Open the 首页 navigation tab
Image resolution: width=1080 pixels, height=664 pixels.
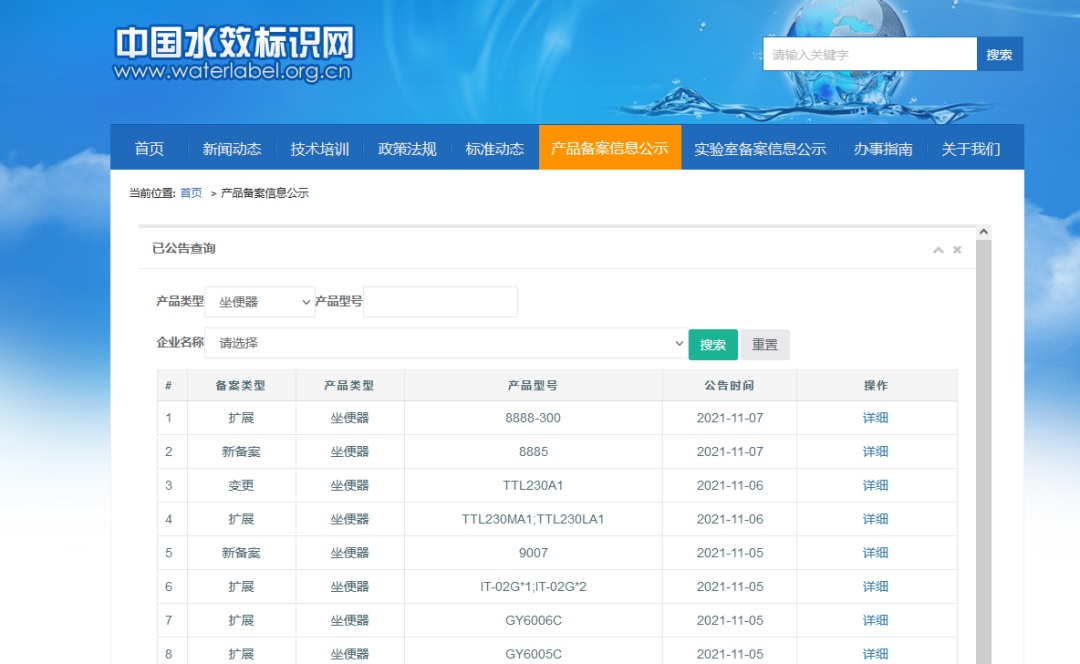click(149, 149)
